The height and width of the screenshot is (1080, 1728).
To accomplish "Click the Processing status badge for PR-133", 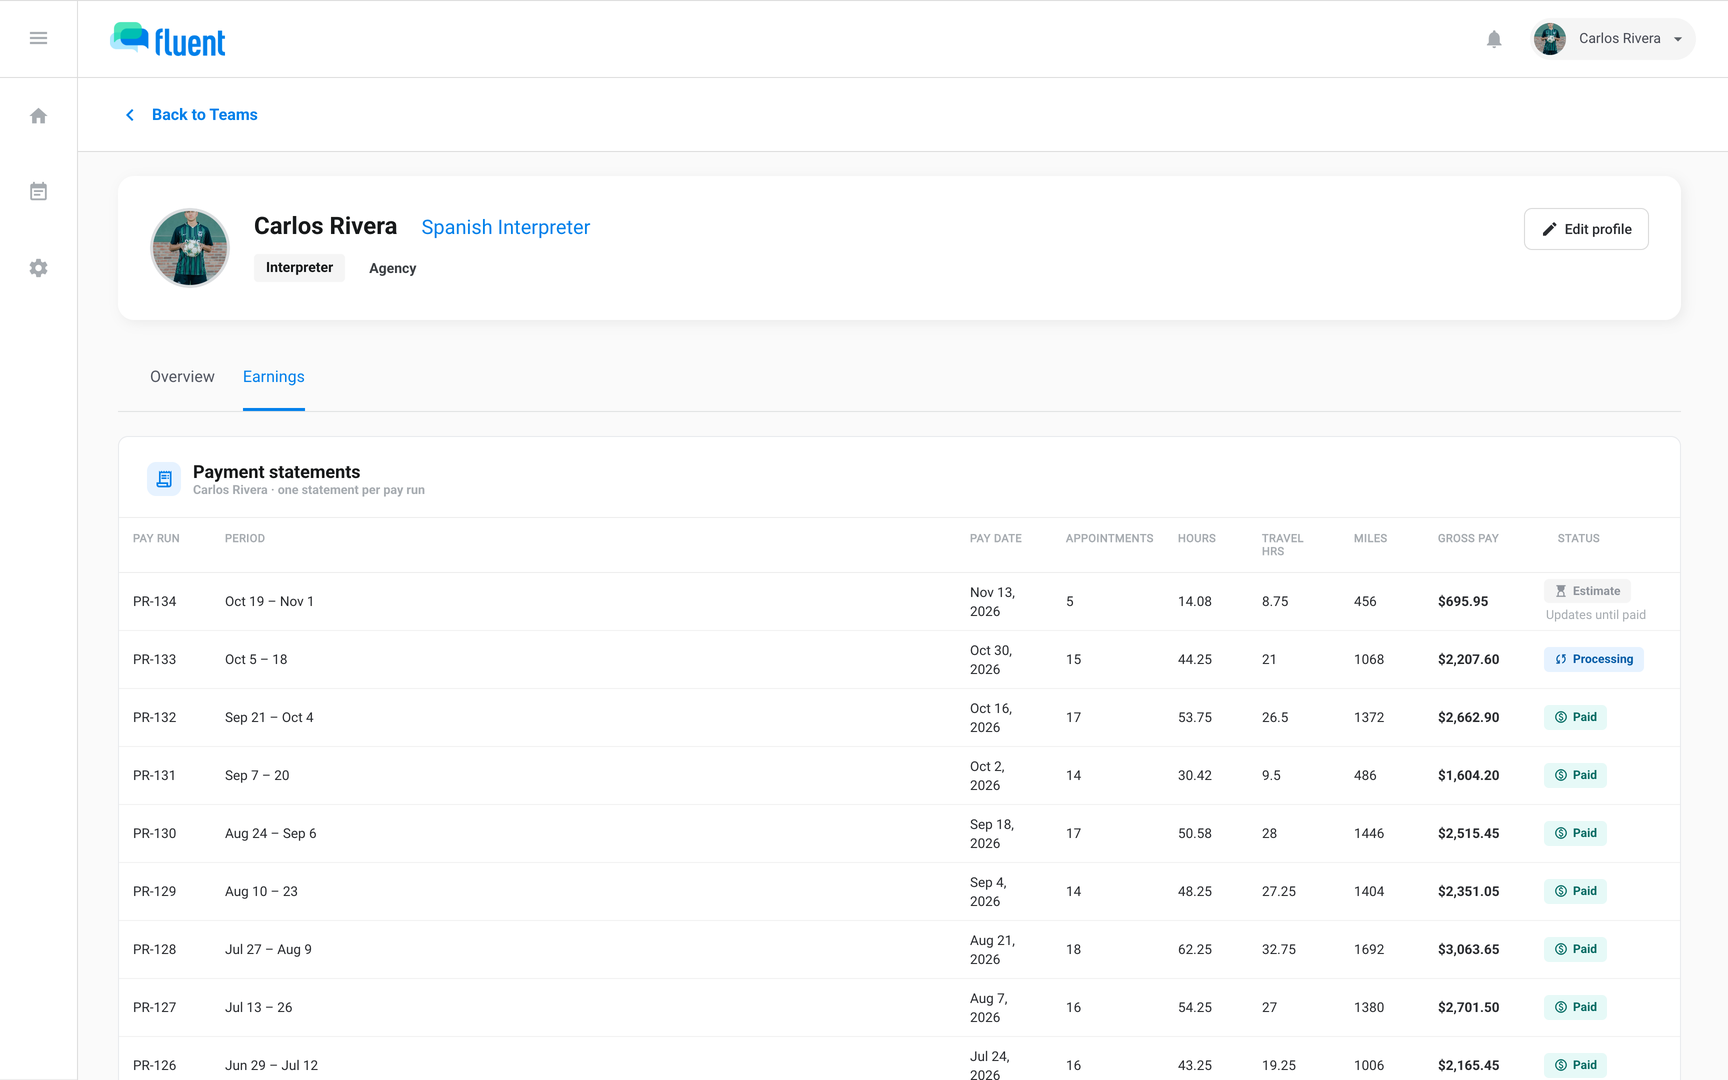I will coord(1594,659).
